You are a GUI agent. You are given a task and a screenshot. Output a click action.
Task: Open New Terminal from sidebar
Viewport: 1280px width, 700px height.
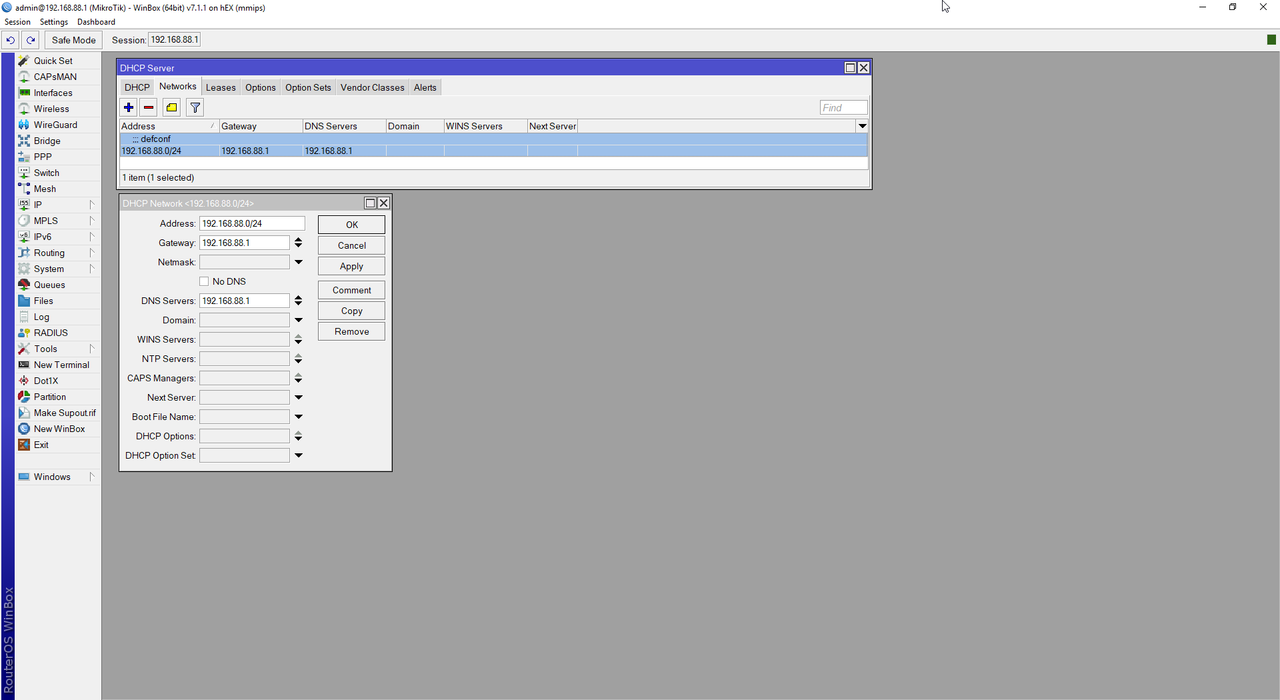tap(61, 365)
